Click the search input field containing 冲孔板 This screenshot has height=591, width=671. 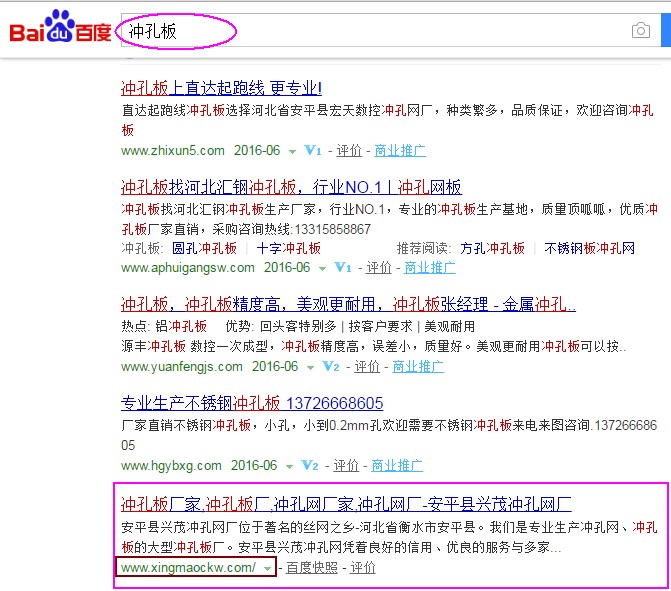tap(390, 31)
